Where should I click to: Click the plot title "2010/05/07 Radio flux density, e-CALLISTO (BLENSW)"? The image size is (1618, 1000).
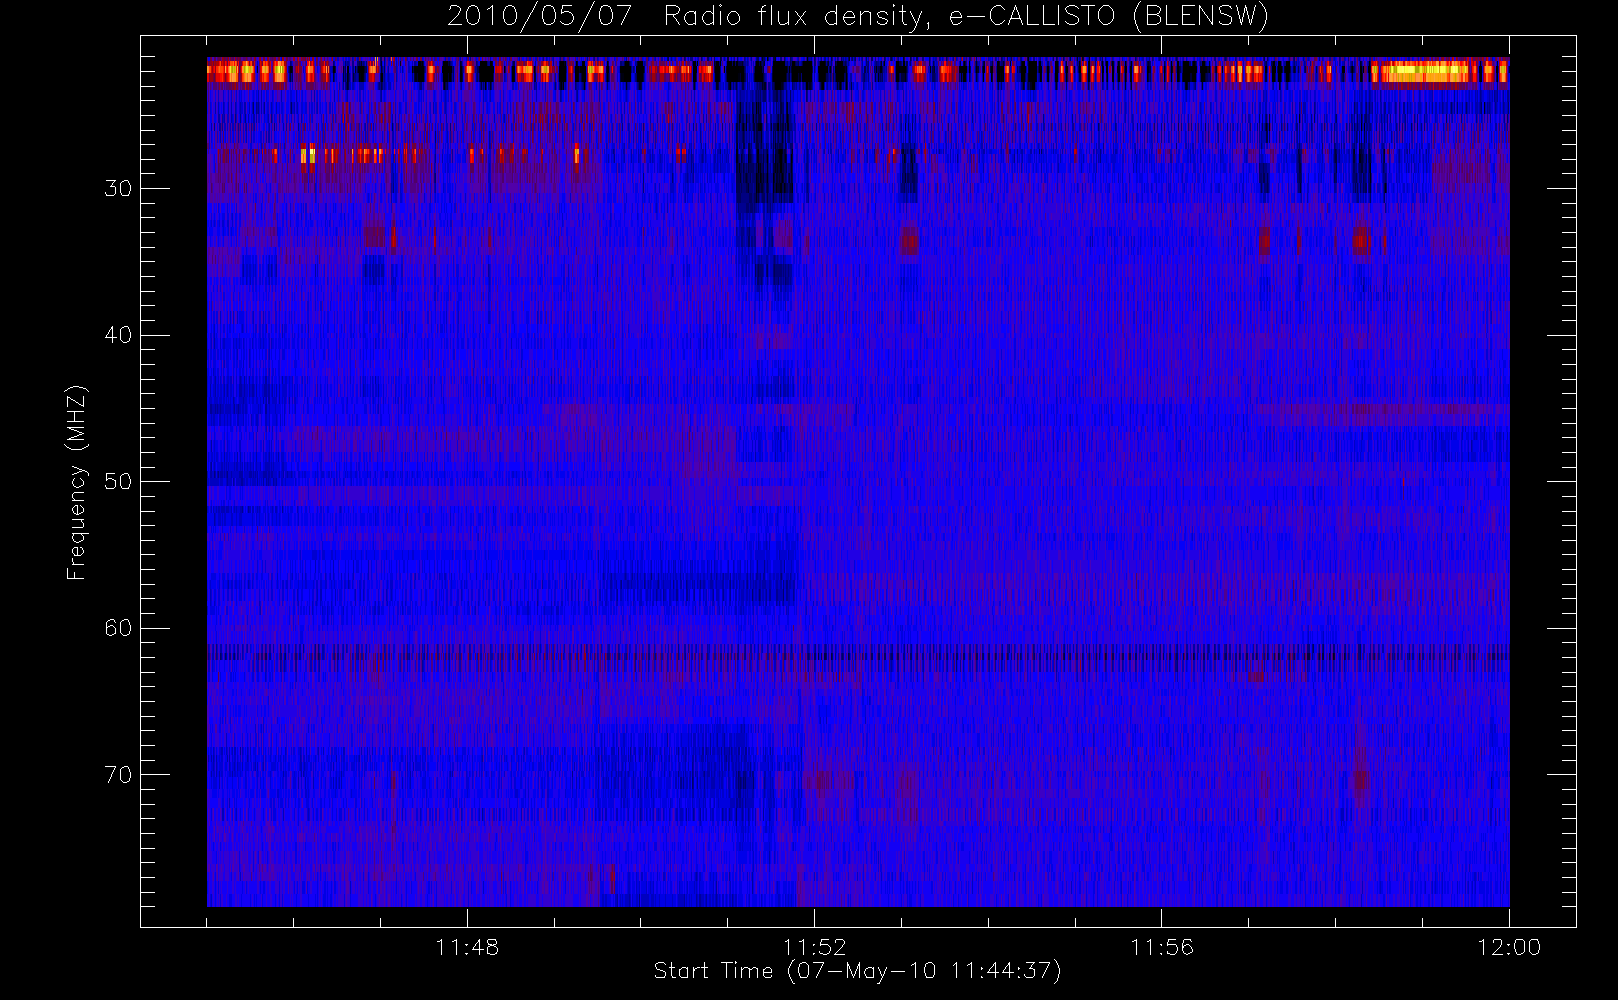tap(858, 17)
